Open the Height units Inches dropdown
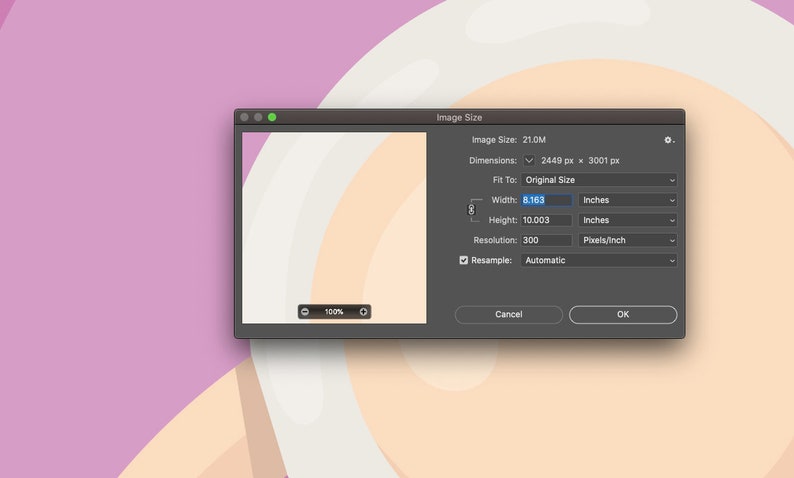The width and height of the screenshot is (794, 478). click(628, 220)
